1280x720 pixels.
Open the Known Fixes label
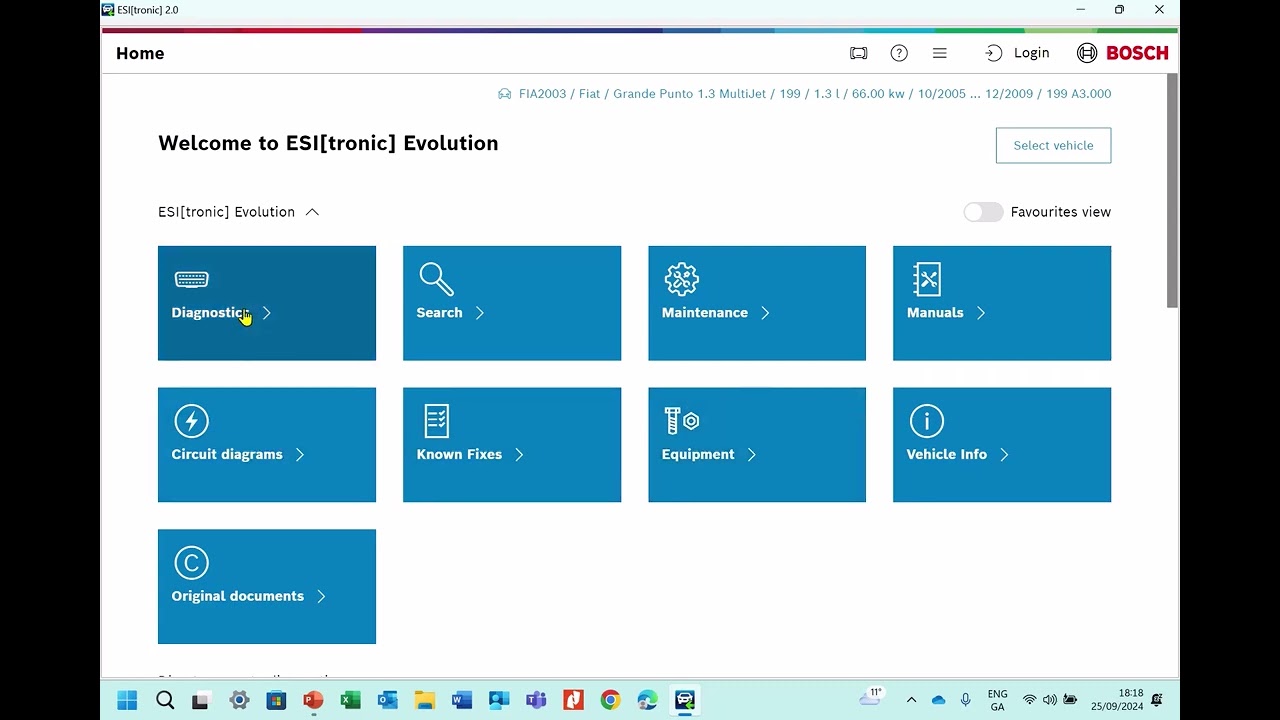click(459, 455)
